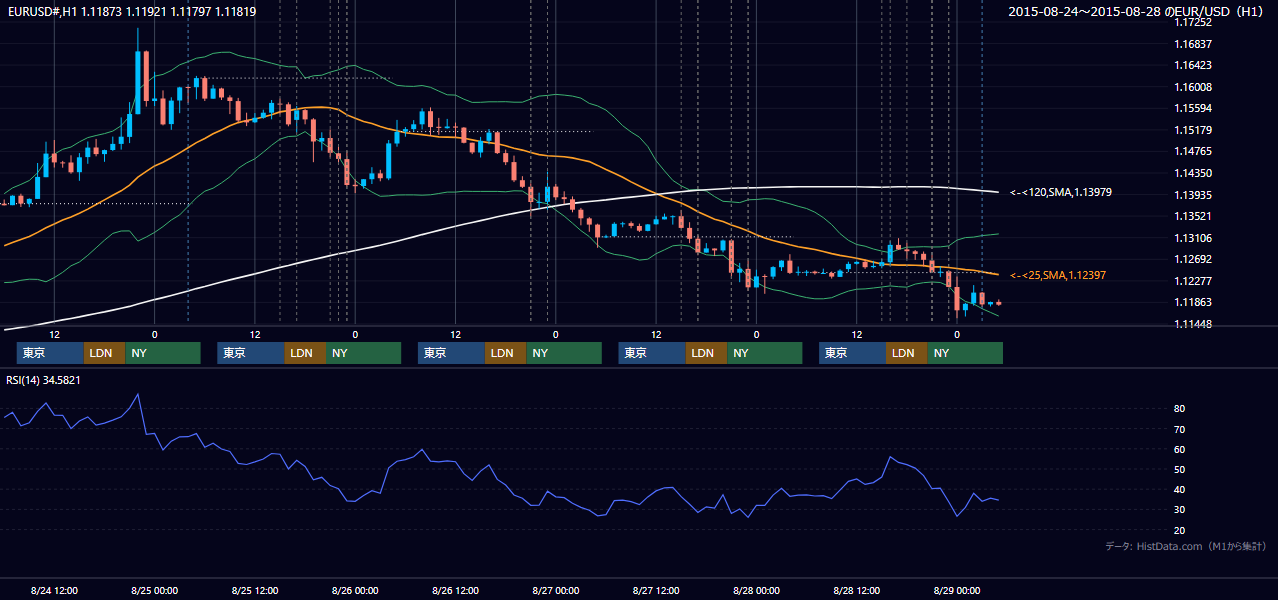Click the 1.12277 price axis value
The width and height of the screenshot is (1278, 600).
coord(1193,281)
